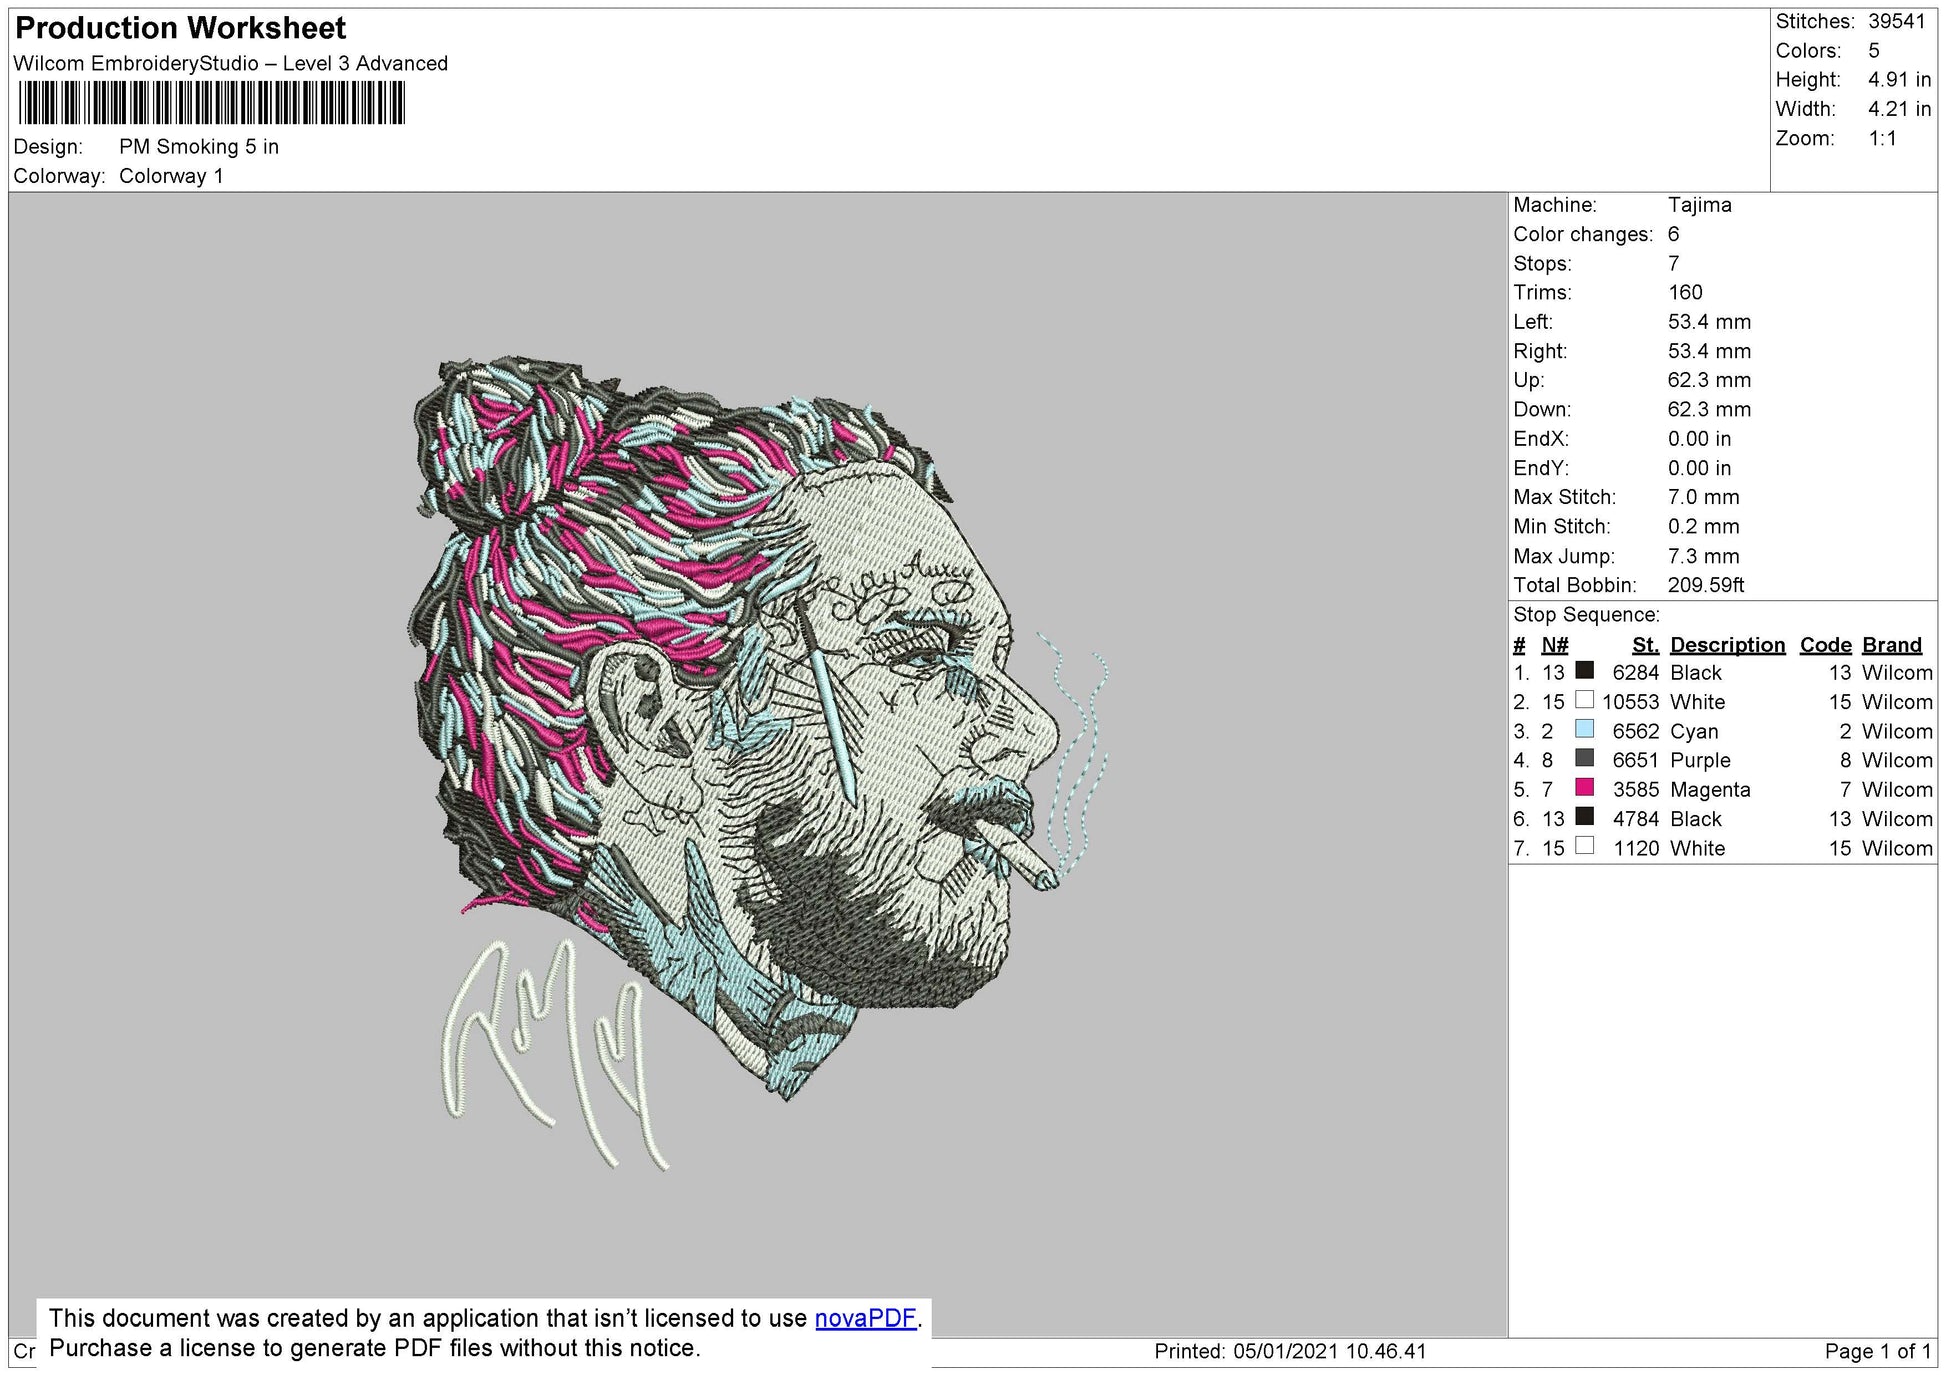
Task: Click the black swatch in stop 1
Action: (1584, 671)
